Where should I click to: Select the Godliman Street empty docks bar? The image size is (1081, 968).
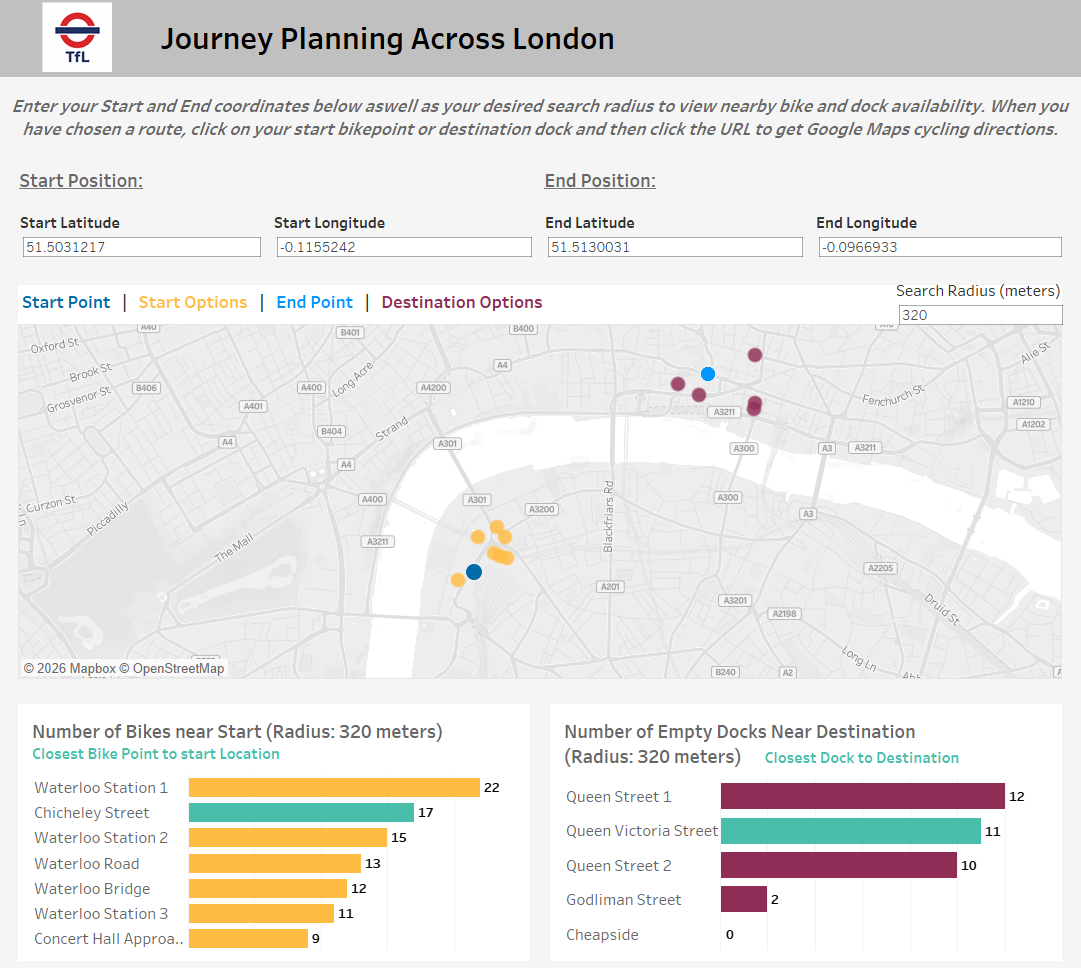743,900
